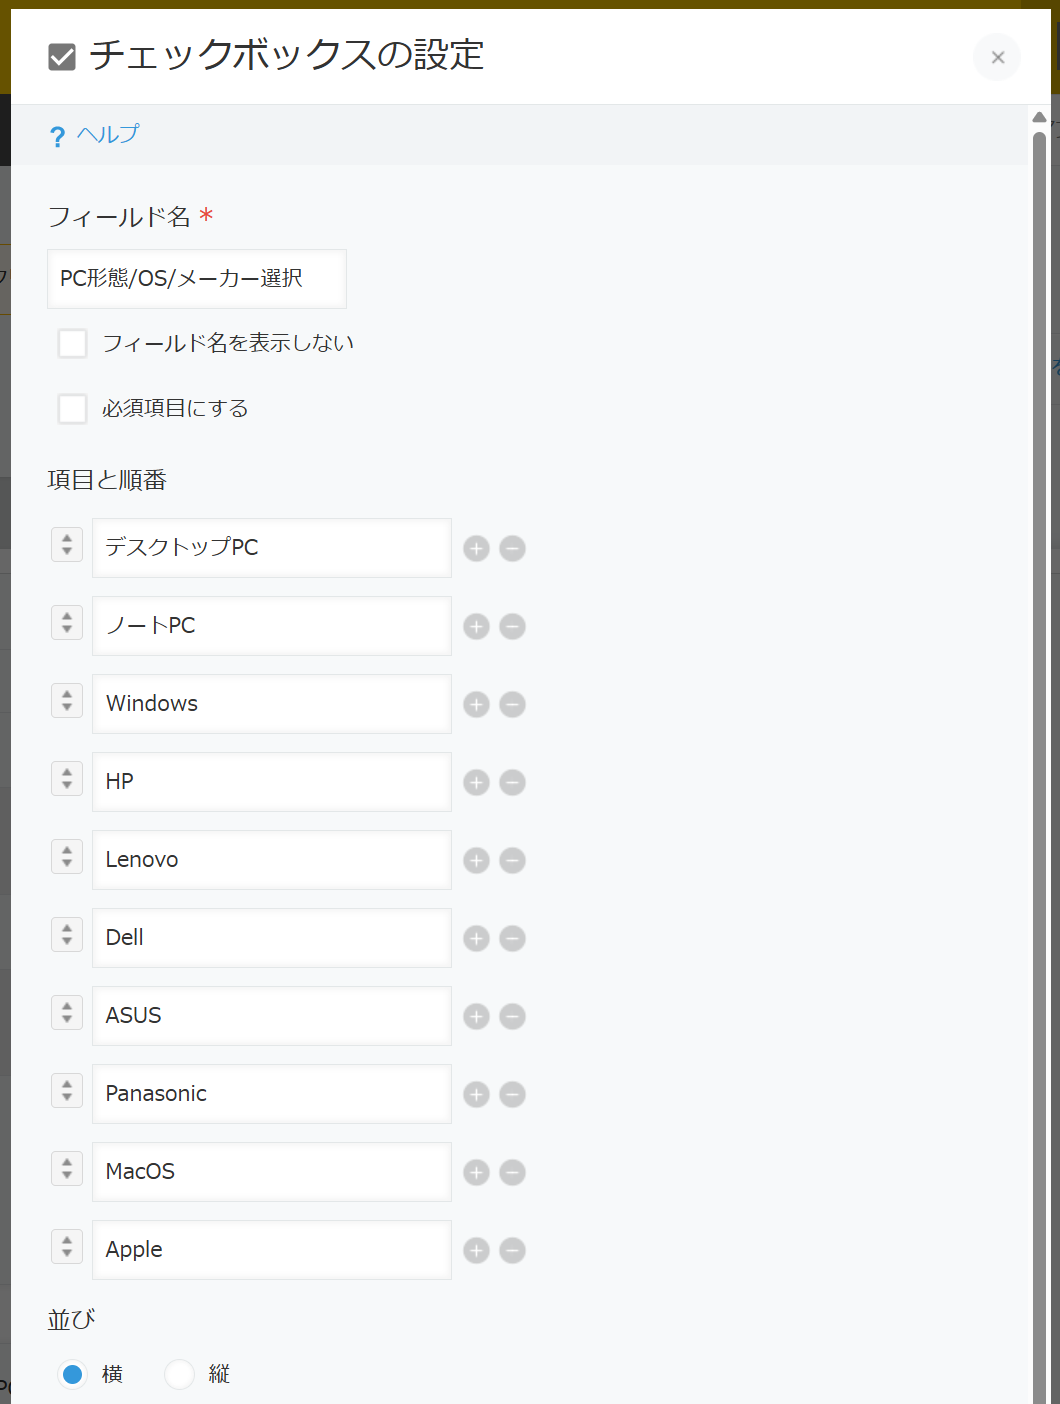Add a new item below デスクトップPC
1060x1404 pixels.
476,548
